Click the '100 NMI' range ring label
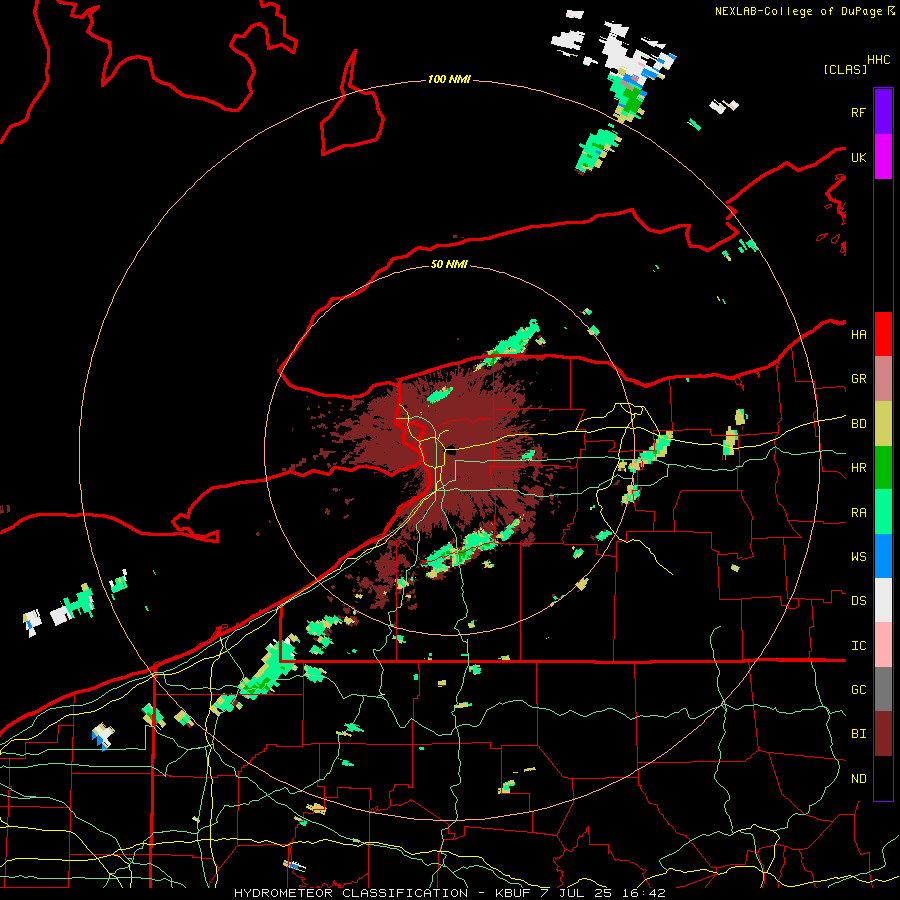Viewport: 900px width, 900px height. 449,79
